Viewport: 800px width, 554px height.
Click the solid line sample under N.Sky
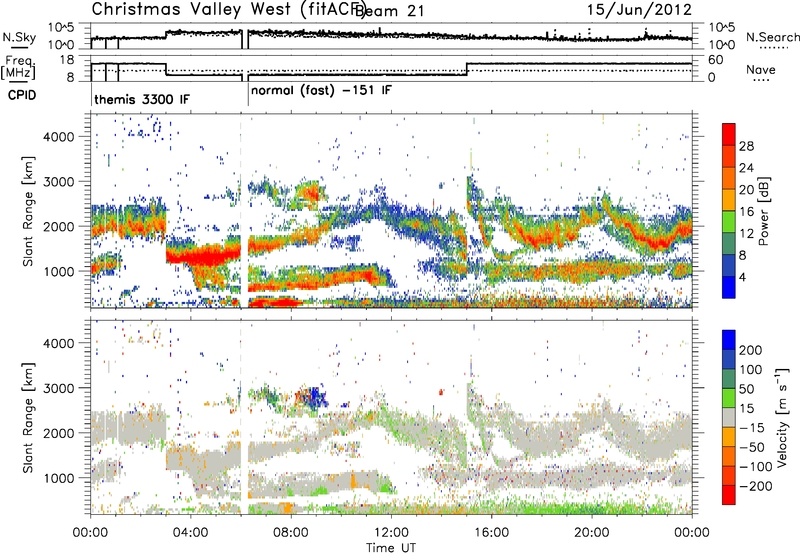click(19, 47)
